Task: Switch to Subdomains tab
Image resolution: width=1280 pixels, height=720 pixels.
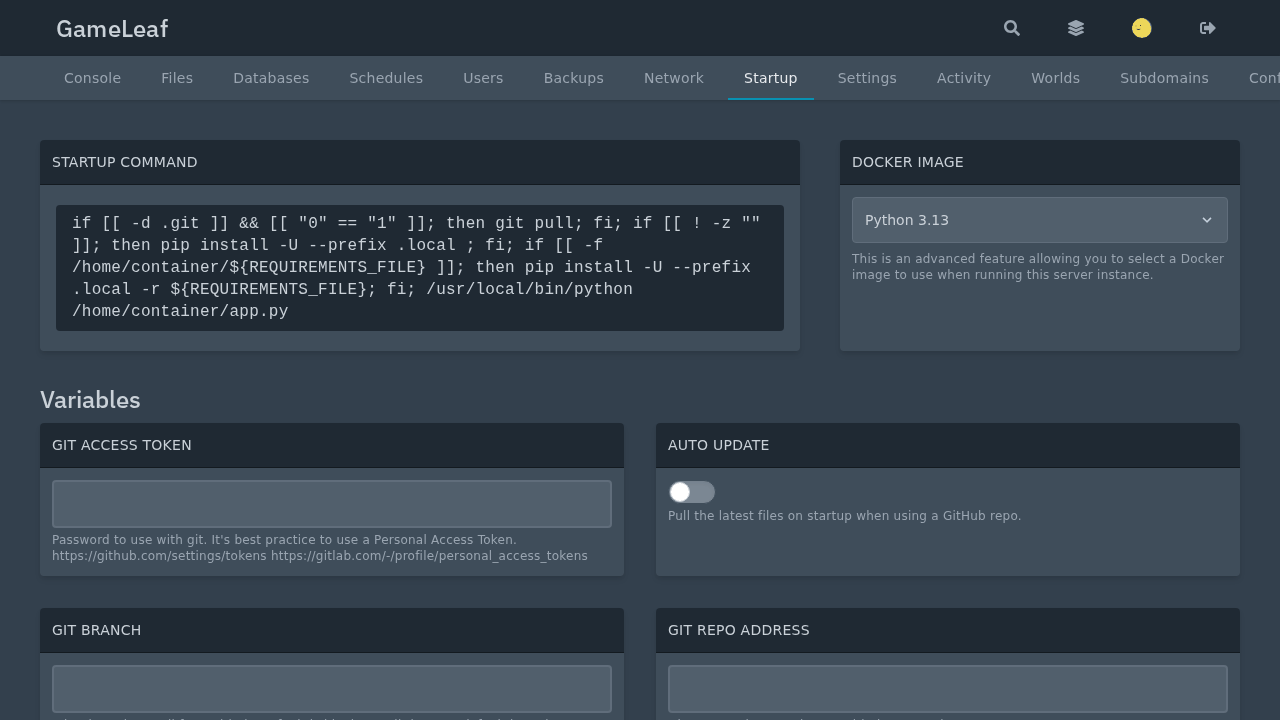Action: click(1164, 78)
